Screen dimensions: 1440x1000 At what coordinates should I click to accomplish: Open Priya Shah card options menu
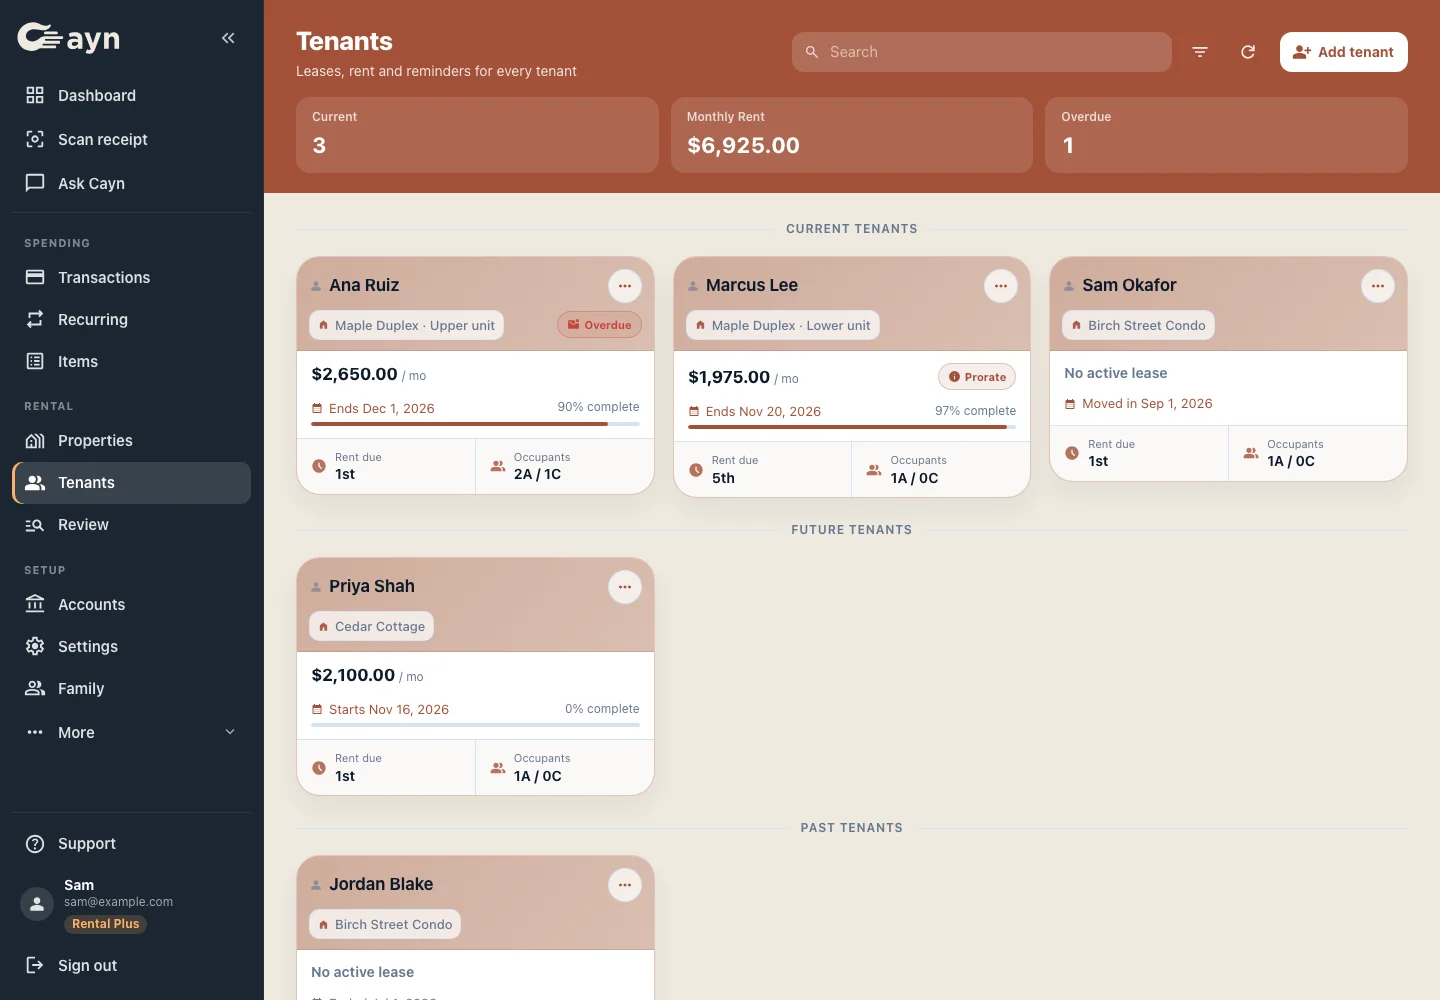625,587
